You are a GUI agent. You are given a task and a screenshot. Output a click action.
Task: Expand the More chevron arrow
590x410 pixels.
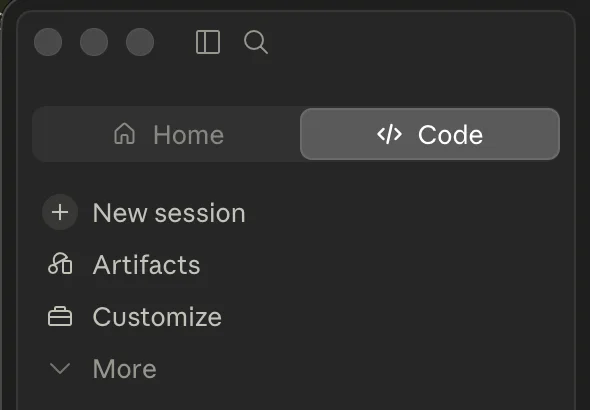point(60,368)
